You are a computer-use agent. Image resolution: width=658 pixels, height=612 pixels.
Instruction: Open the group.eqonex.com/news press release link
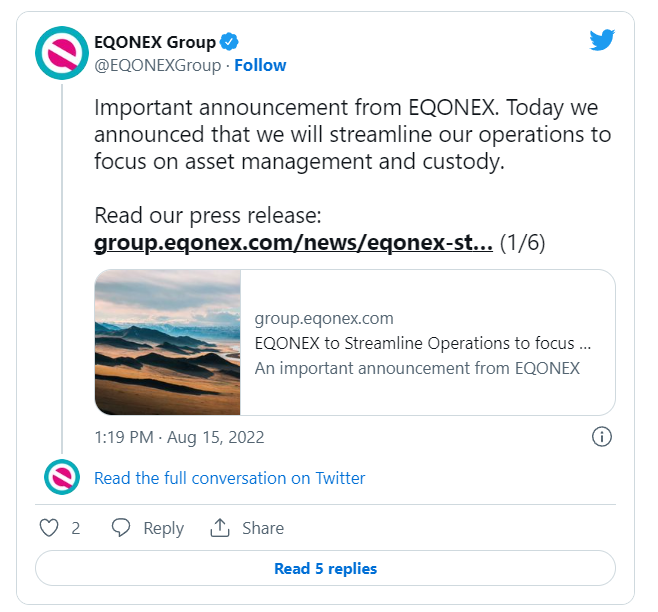point(293,242)
